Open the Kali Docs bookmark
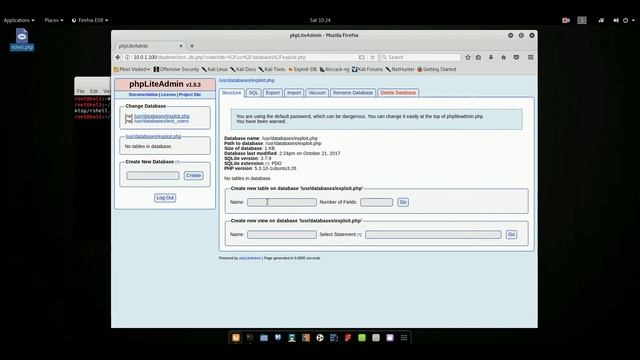 pyautogui.click(x=243, y=69)
